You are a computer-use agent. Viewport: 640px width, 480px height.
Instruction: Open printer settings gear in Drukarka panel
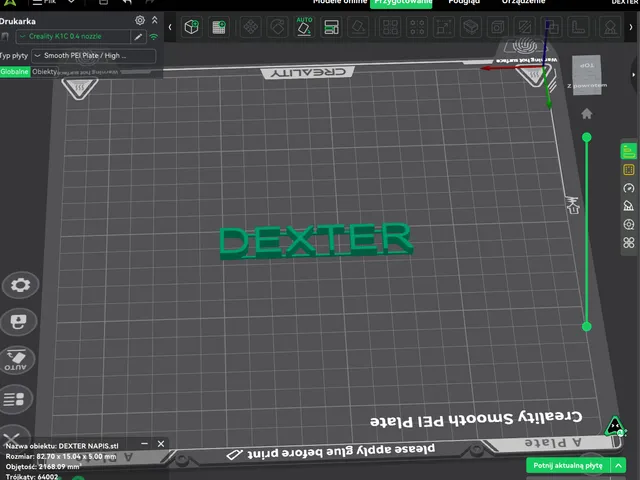click(x=140, y=20)
